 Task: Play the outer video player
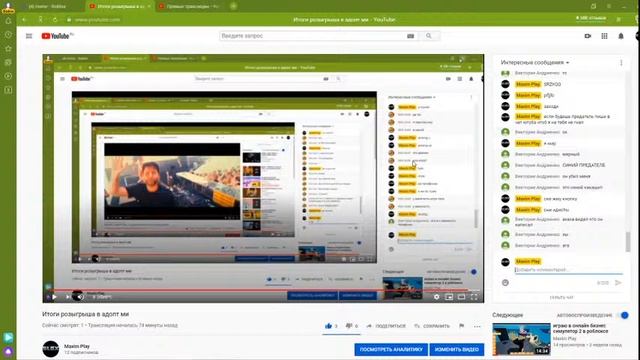(x=54, y=297)
